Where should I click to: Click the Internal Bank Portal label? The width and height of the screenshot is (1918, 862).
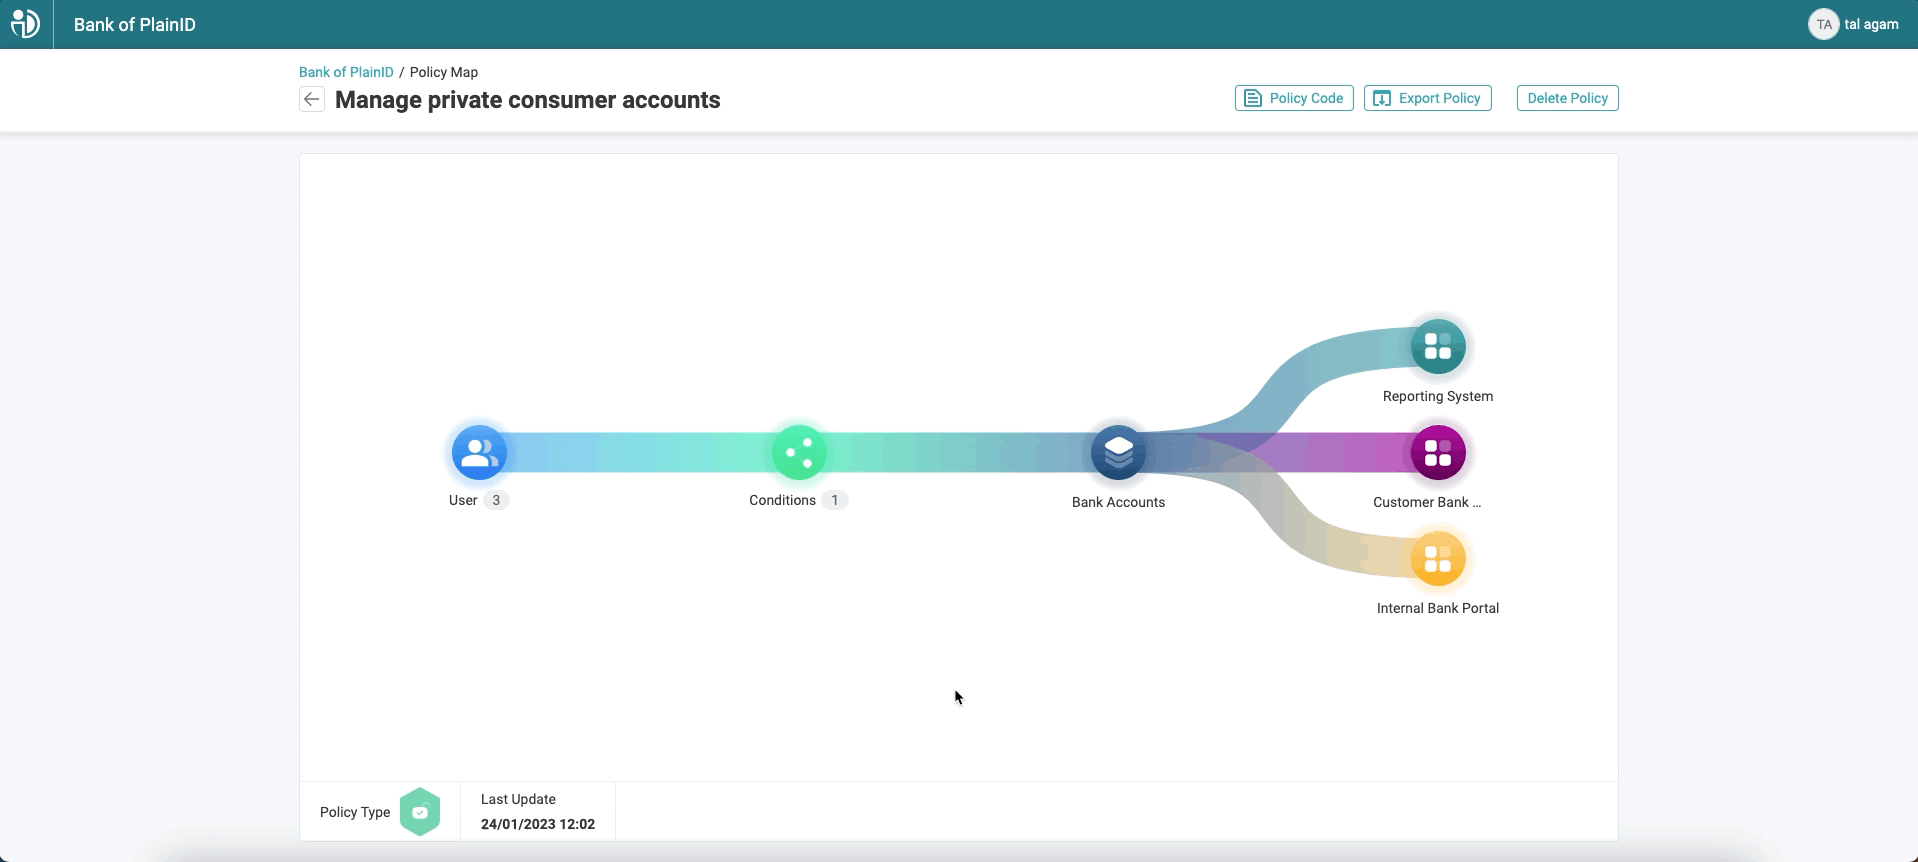pos(1438,608)
